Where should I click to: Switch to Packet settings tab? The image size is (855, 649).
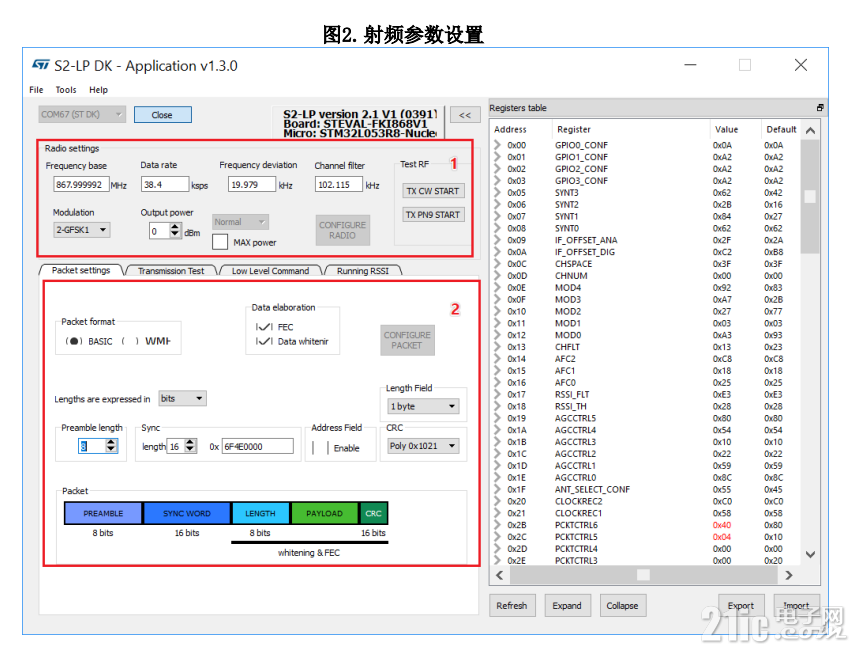[x=81, y=270]
